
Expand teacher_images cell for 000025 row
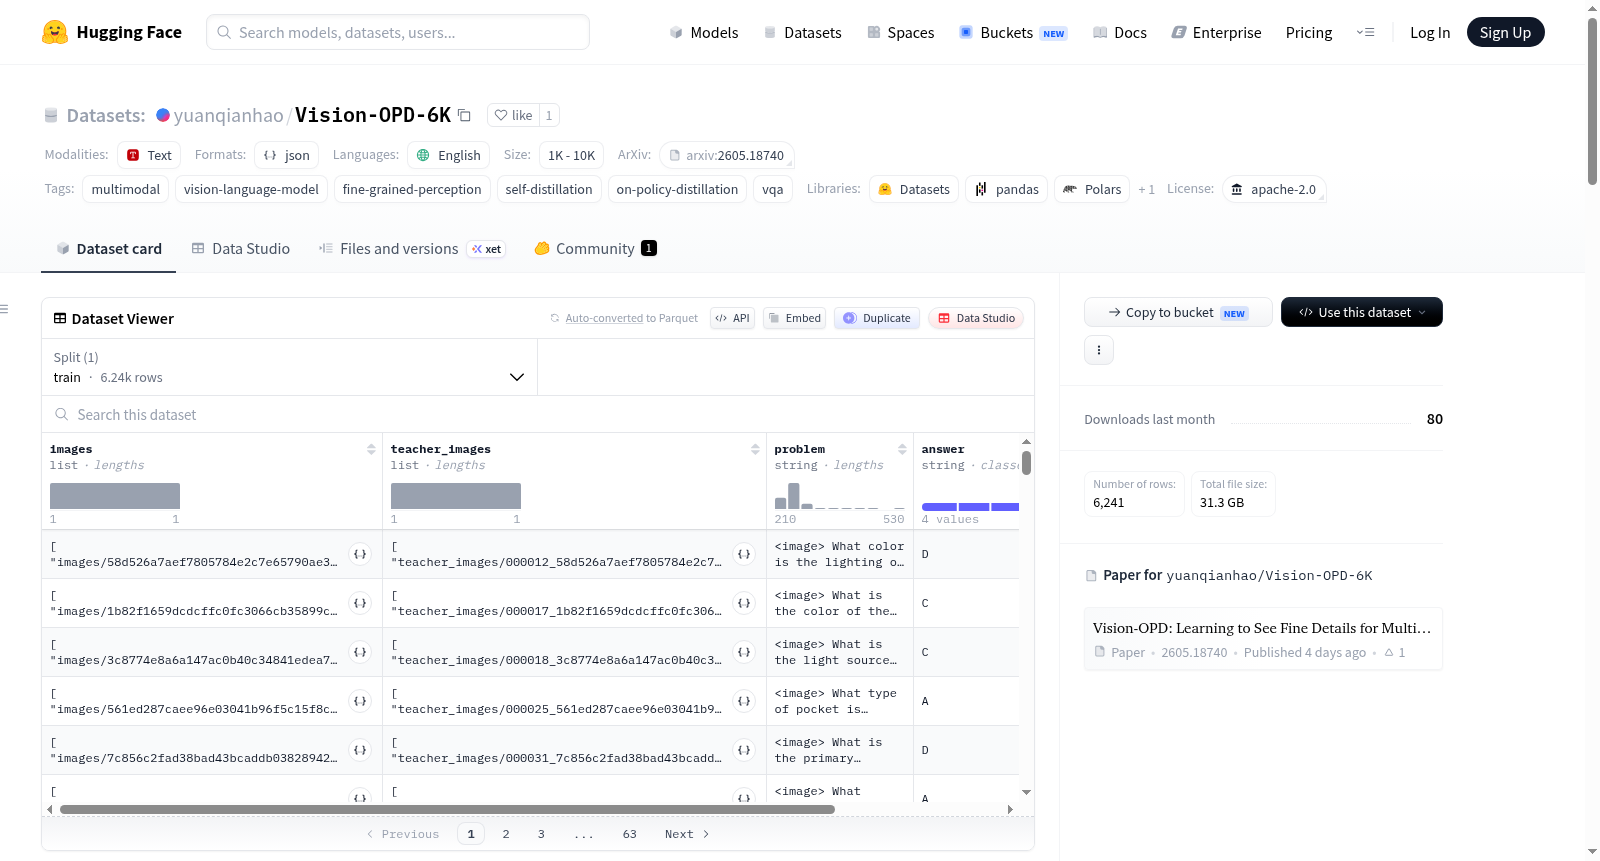[x=744, y=701]
